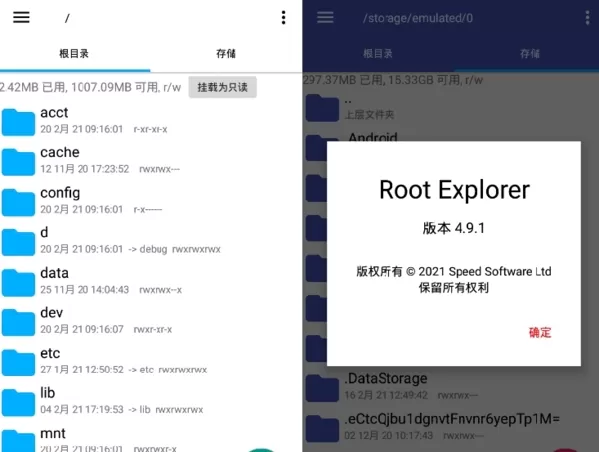Open mnt folder icon

18,441
